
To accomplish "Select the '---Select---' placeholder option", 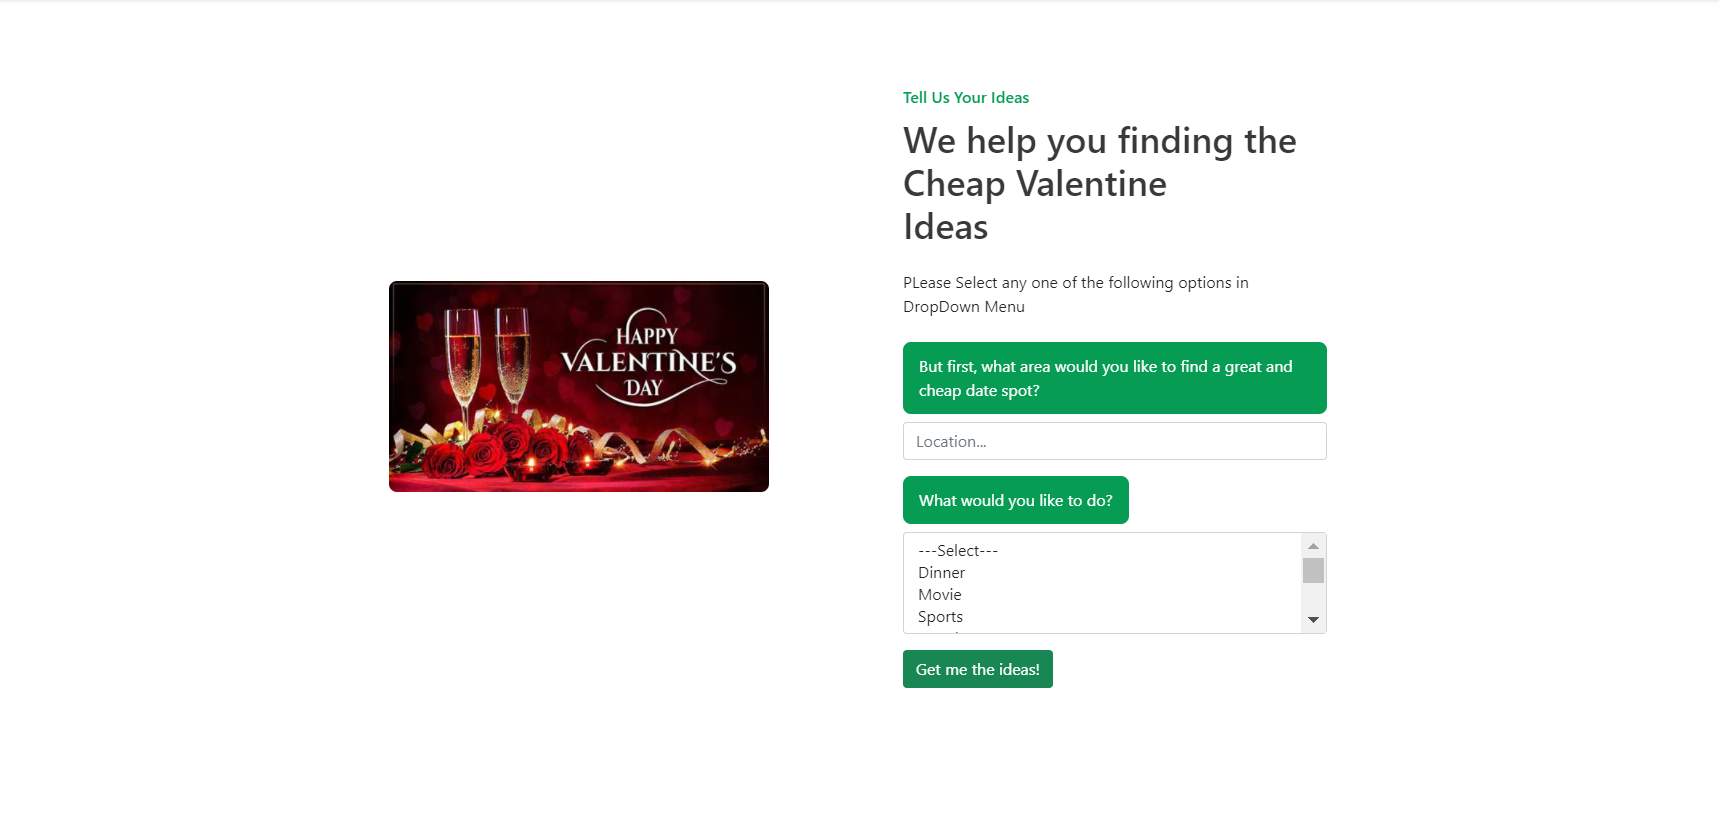I will 958,551.
